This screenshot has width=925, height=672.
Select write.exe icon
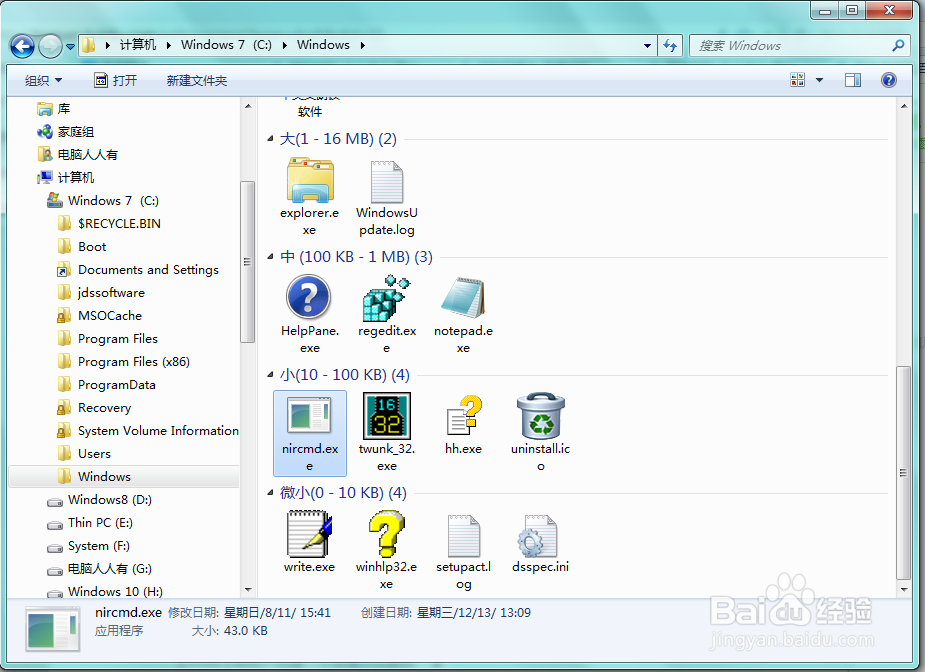tap(309, 534)
